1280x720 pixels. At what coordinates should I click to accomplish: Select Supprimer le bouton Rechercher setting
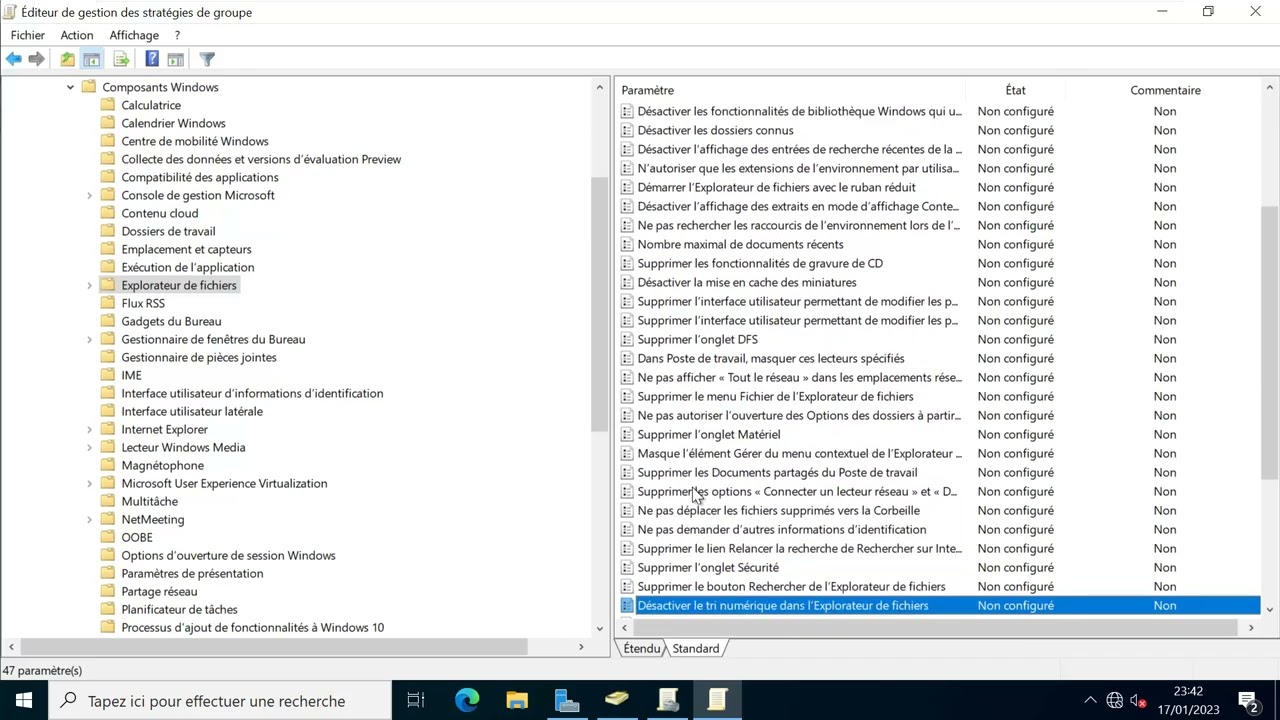point(791,586)
